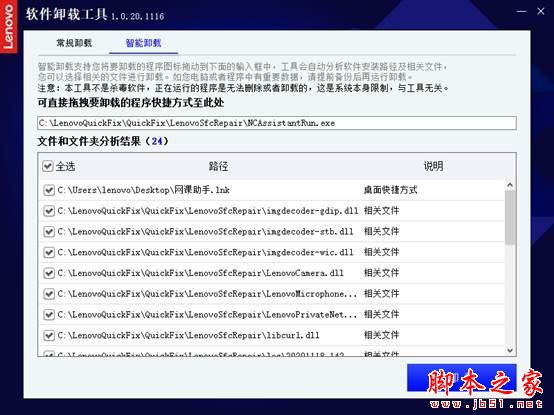Uncheck libcurl.dll checkbox

point(49,336)
